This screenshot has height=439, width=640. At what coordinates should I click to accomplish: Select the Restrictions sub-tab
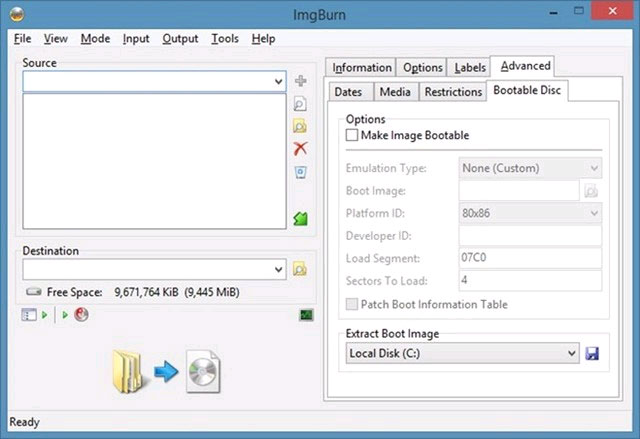pos(453,92)
